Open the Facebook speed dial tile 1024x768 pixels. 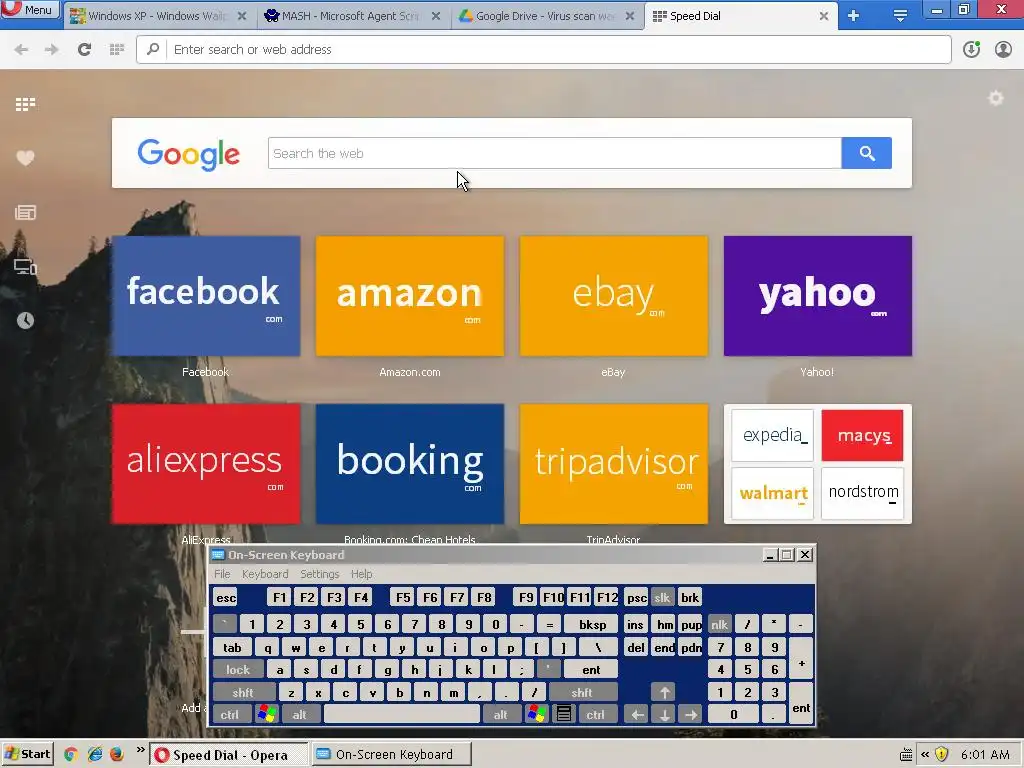206,296
